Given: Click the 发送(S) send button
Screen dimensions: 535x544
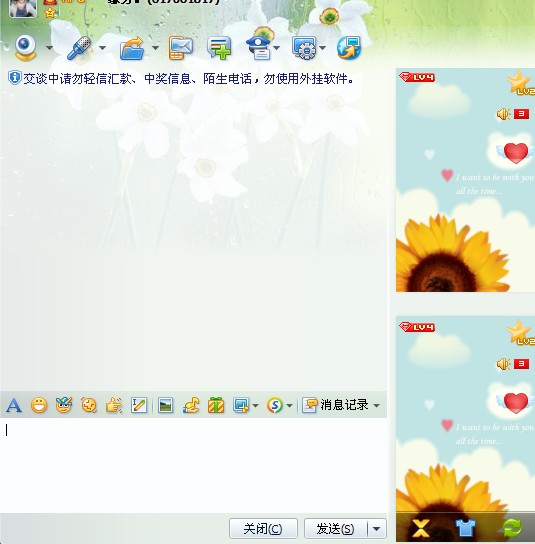Looking at the screenshot, I should click(x=336, y=529).
